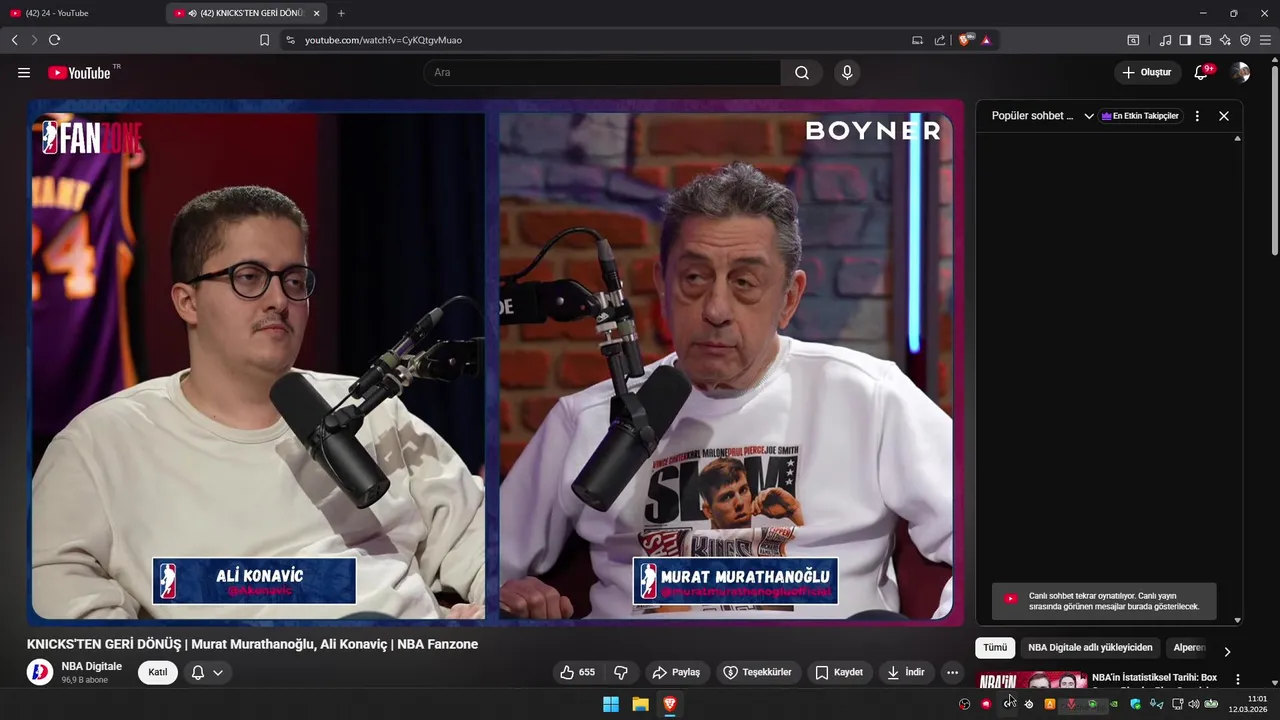Select 'NBA Digitale adlı yükleyiciden' chip

point(1090,648)
